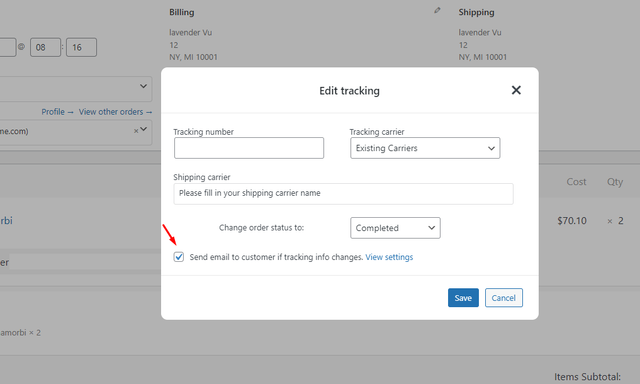The image size is (640, 384).
Task: Open the Change order status dropdown
Action: (x=395, y=228)
